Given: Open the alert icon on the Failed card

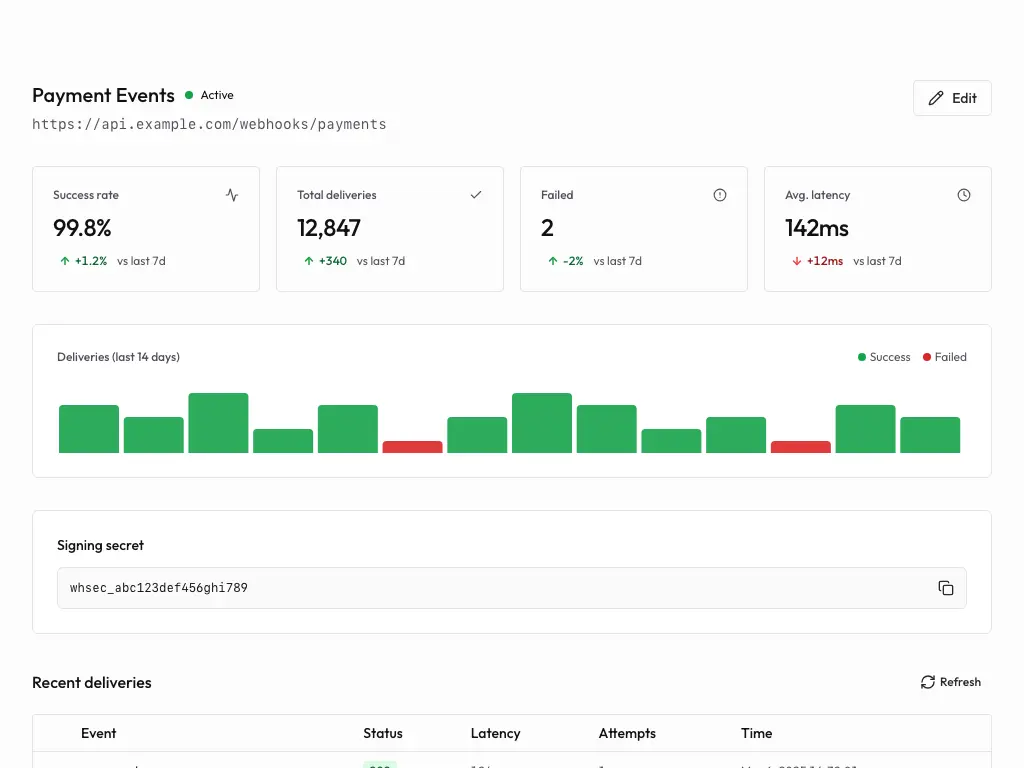Looking at the screenshot, I should [720, 195].
